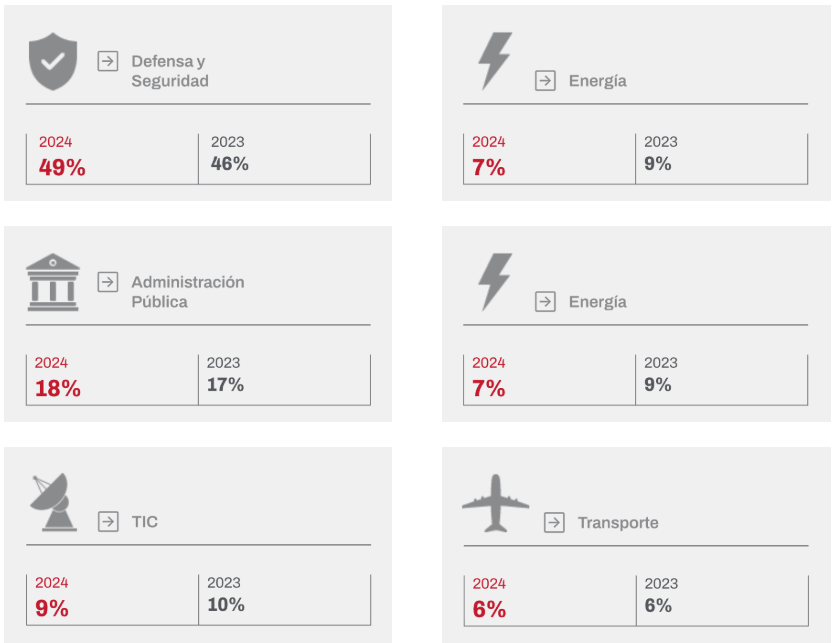Open the TIC sector link
Viewport: 835px width, 643px height.
145,522
